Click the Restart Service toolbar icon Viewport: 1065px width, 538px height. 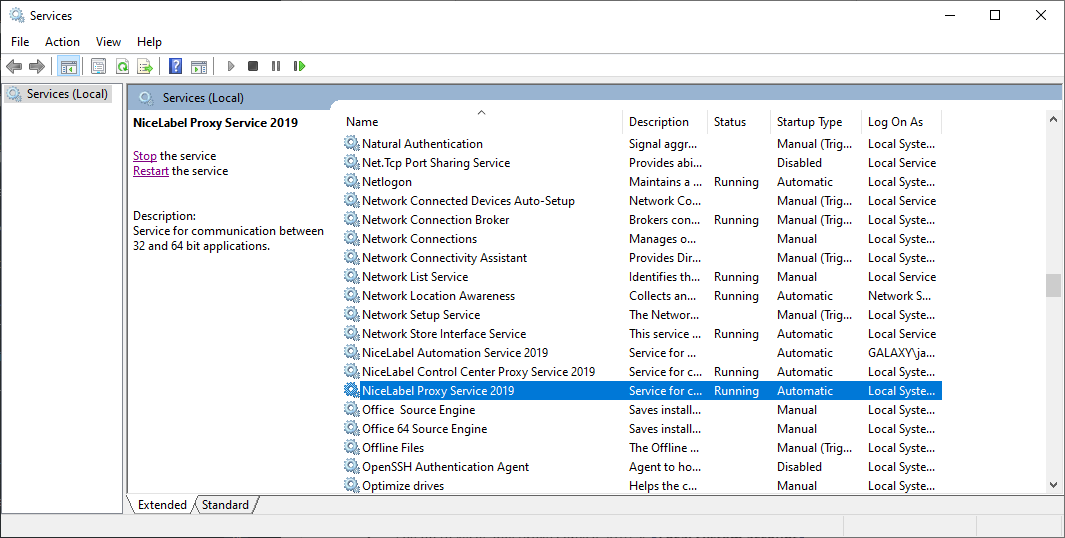pyautogui.click(x=299, y=66)
